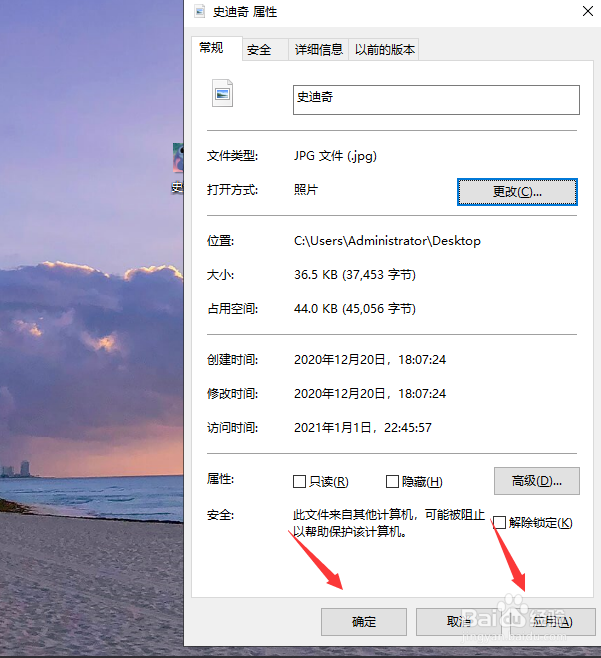The image size is (601, 658).
Task: Click the file name field 史迪奇
Action: pyautogui.click(x=436, y=100)
